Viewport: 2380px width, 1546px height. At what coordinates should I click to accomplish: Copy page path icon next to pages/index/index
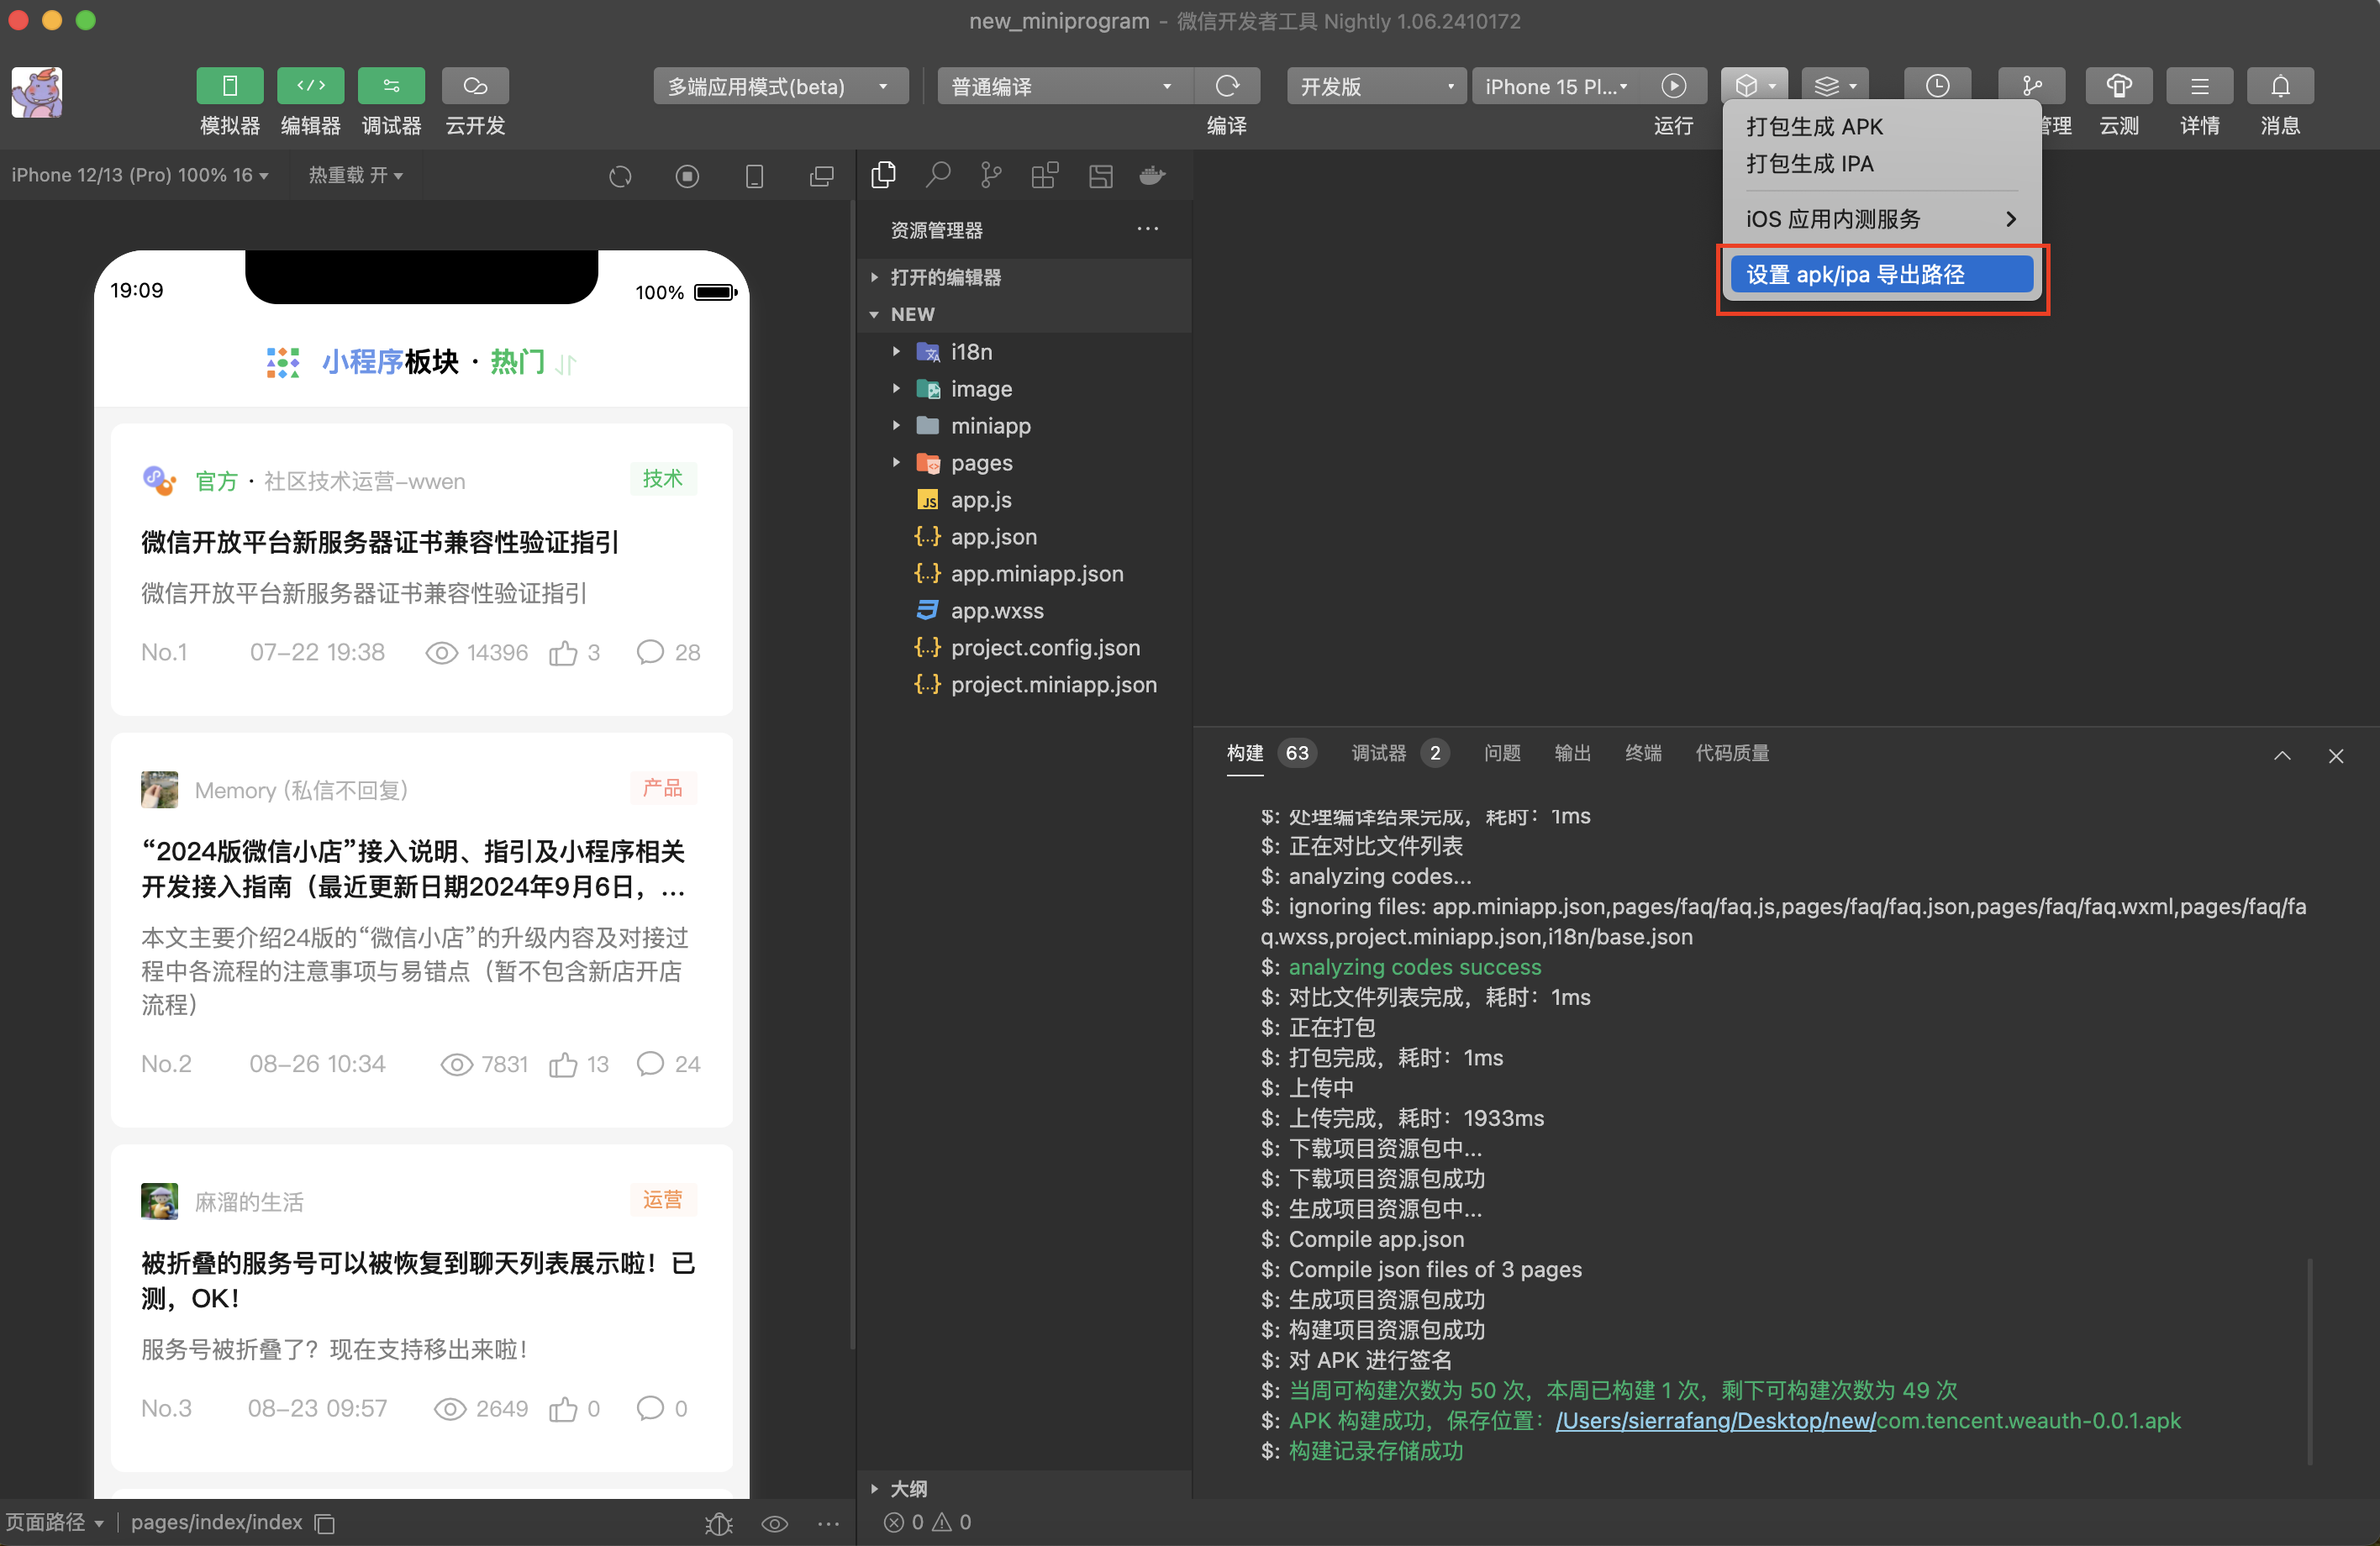pos(324,1523)
